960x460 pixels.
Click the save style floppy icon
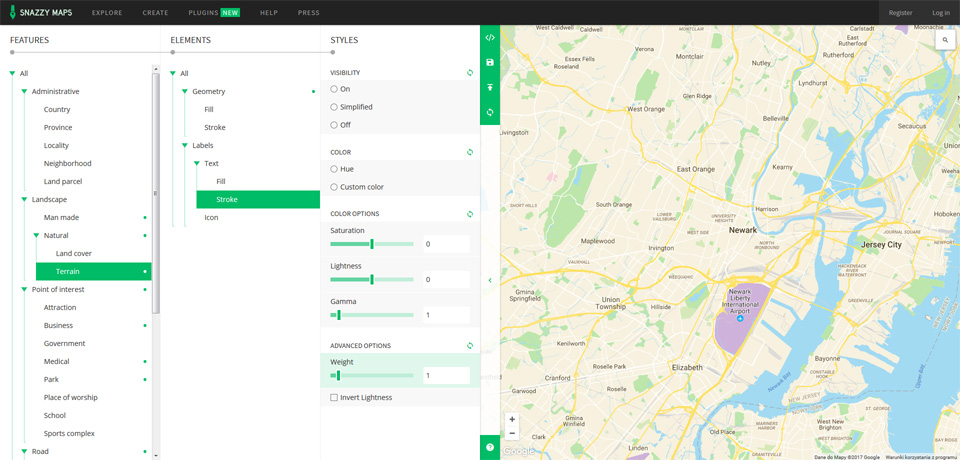[x=490, y=62]
